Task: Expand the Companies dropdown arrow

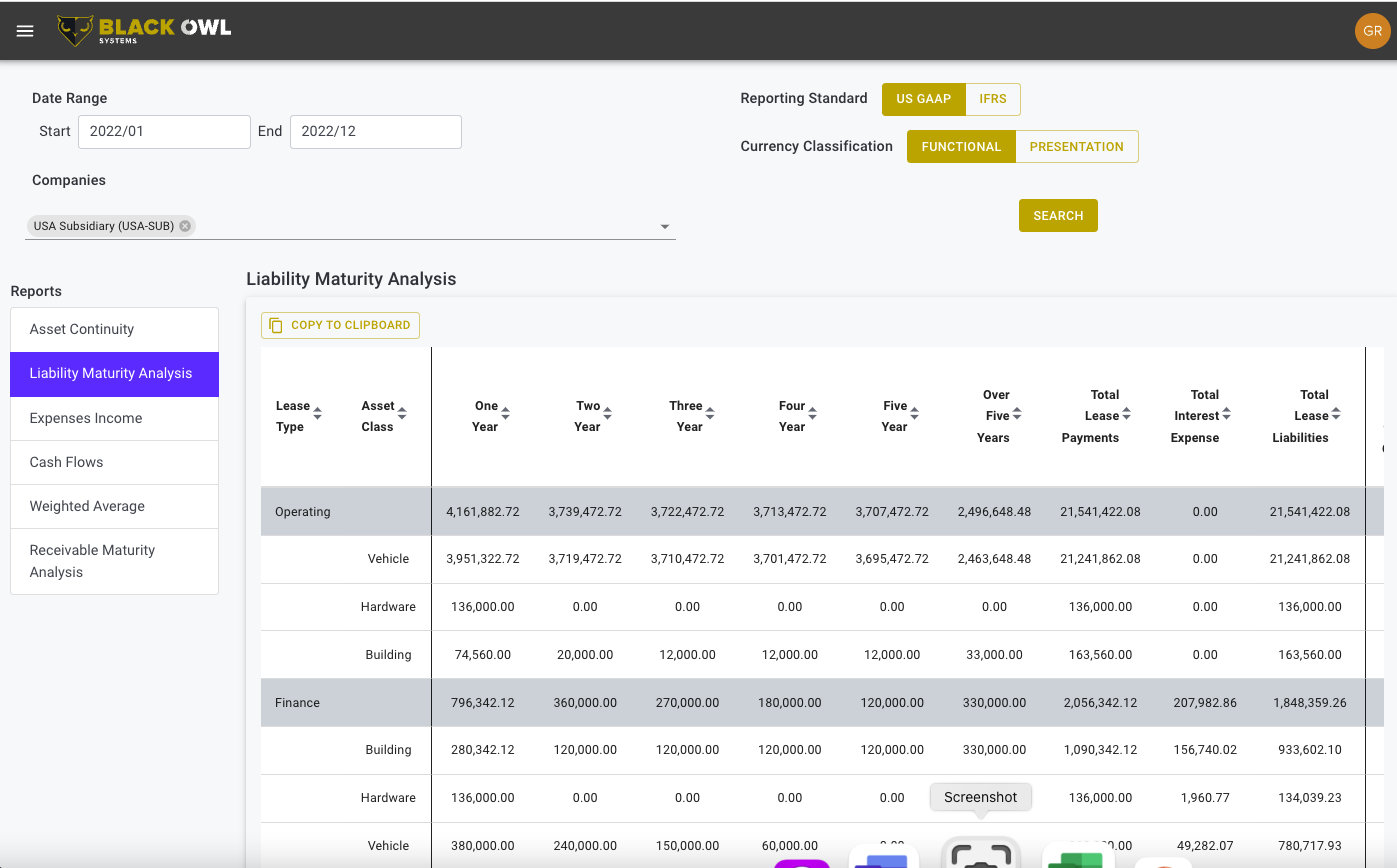Action: pyautogui.click(x=665, y=227)
